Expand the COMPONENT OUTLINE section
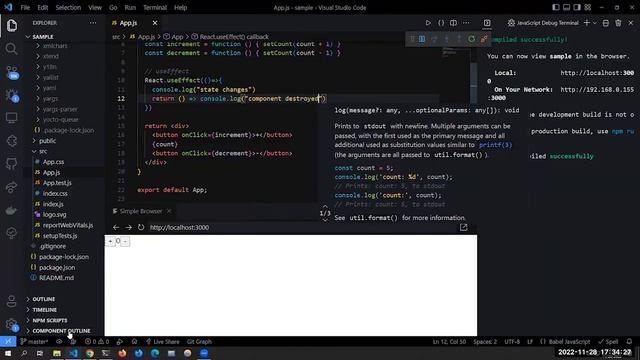 click(x=61, y=331)
